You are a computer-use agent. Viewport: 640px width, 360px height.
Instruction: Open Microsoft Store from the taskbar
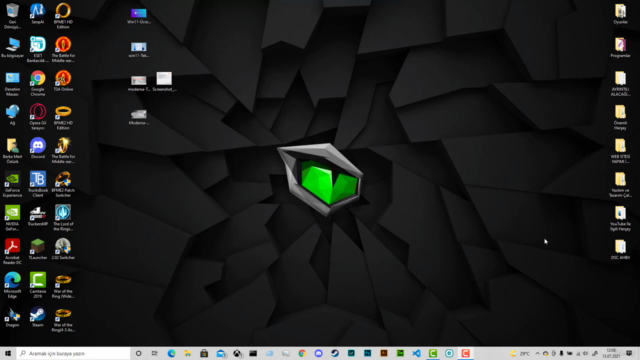tap(204, 353)
